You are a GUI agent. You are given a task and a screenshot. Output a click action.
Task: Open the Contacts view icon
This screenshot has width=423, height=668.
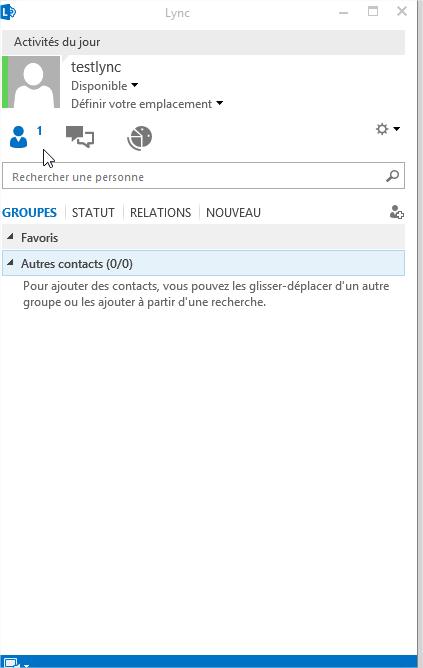click(x=18, y=137)
